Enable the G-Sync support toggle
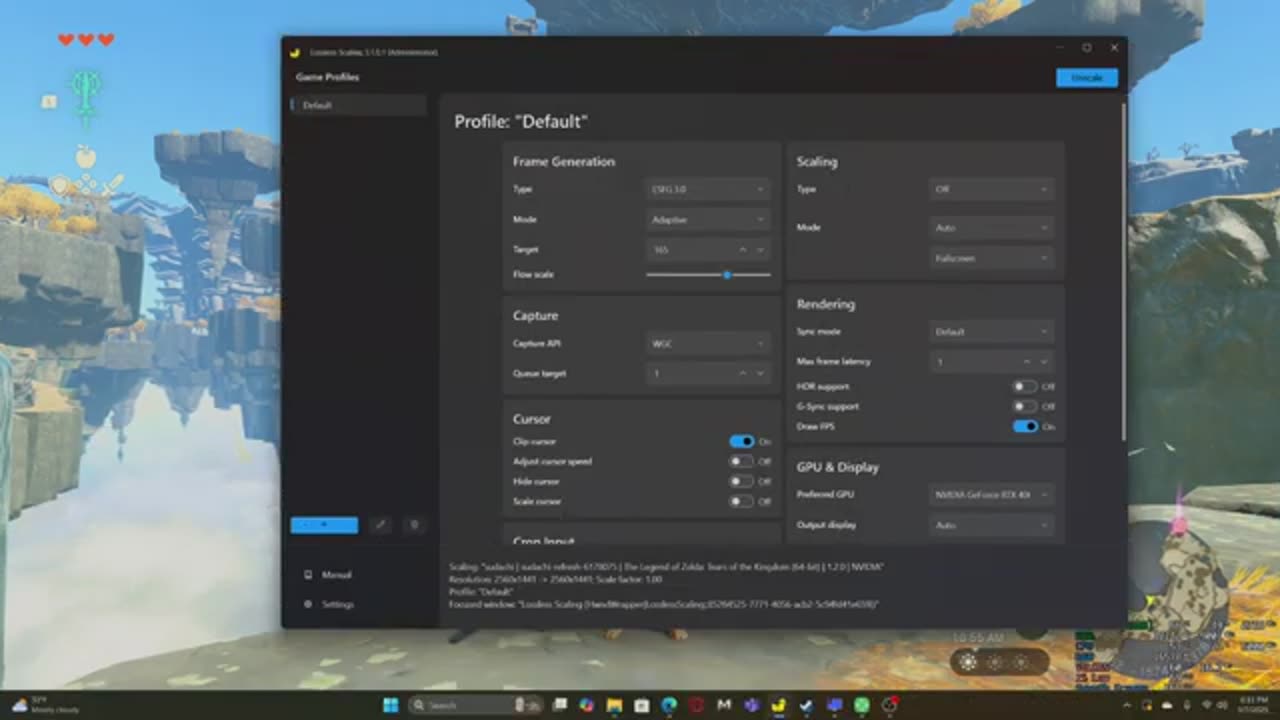The height and width of the screenshot is (720, 1280). coord(1025,406)
